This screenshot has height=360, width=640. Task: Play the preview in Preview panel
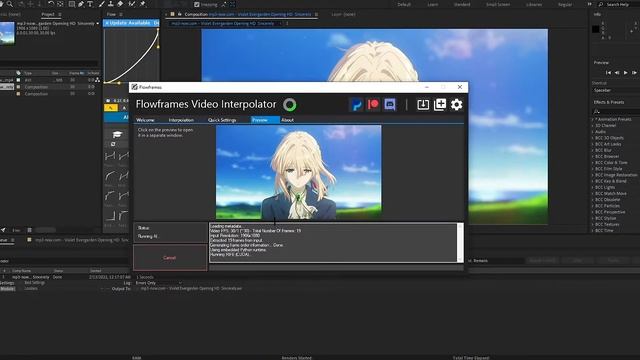click(626, 73)
